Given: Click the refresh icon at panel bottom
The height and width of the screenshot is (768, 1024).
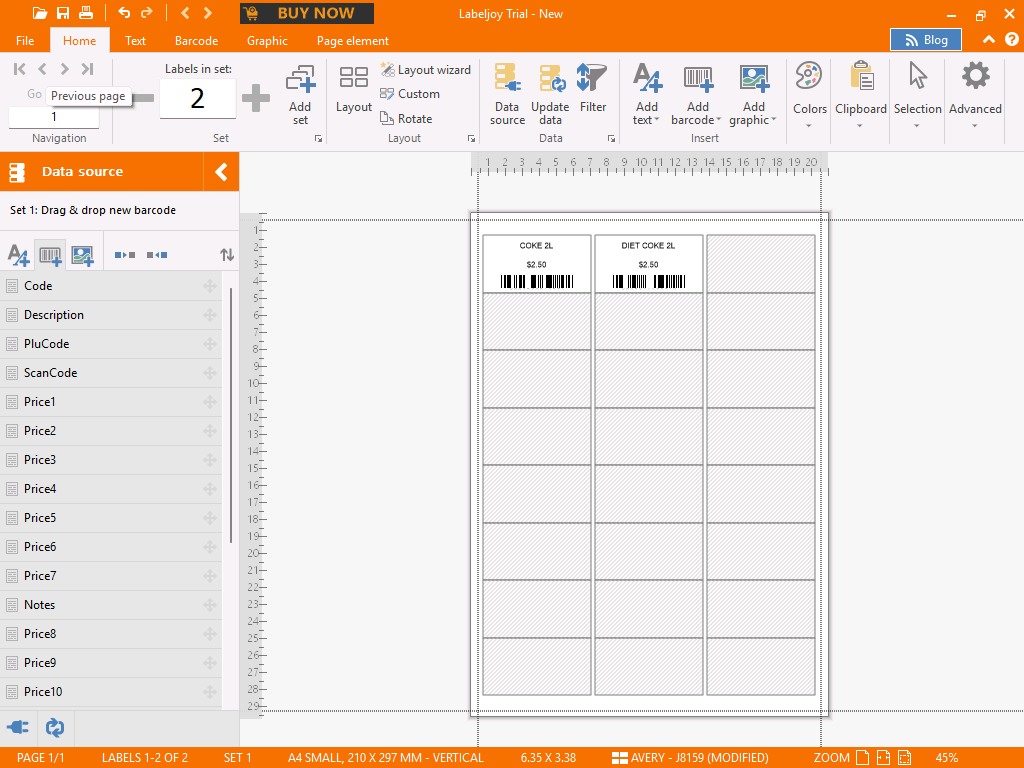Looking at the screenshot, I should tap(55, 727).
